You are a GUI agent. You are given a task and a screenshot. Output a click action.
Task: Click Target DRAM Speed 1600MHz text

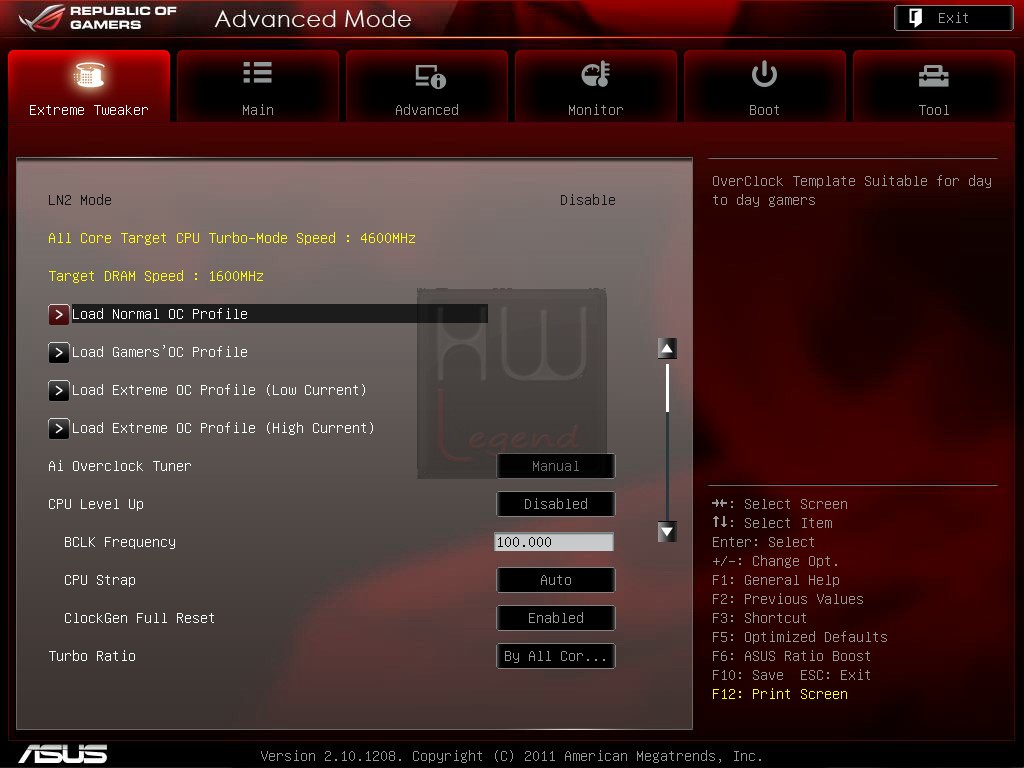click(156, 276)
